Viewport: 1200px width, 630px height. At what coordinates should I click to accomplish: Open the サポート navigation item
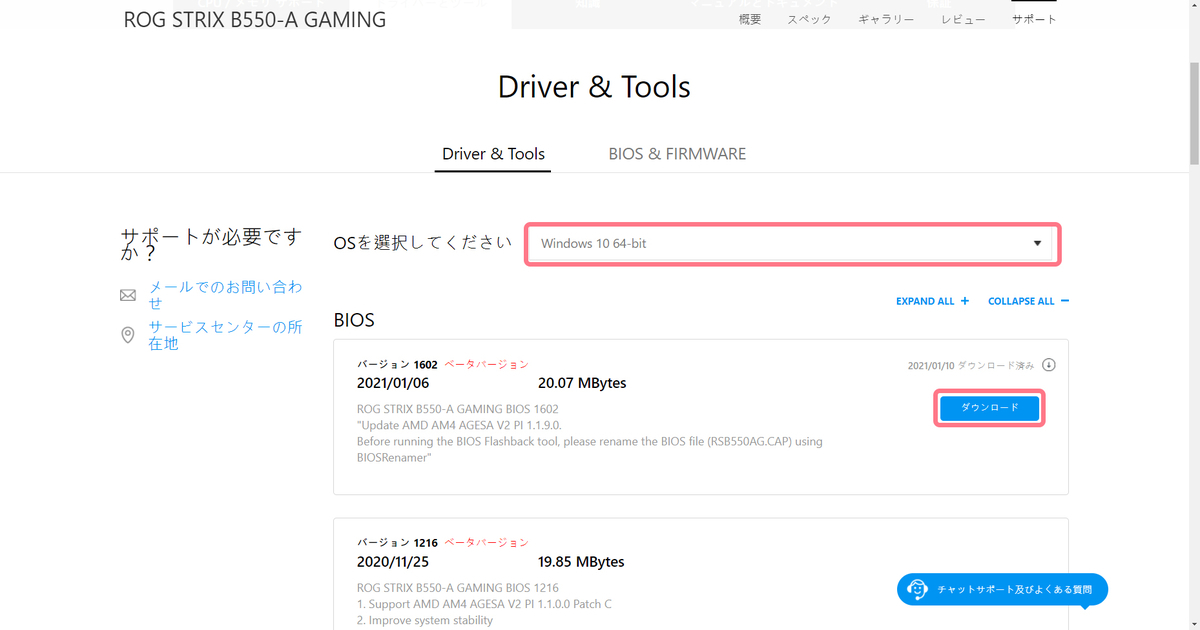click(x=1034, y=19)
